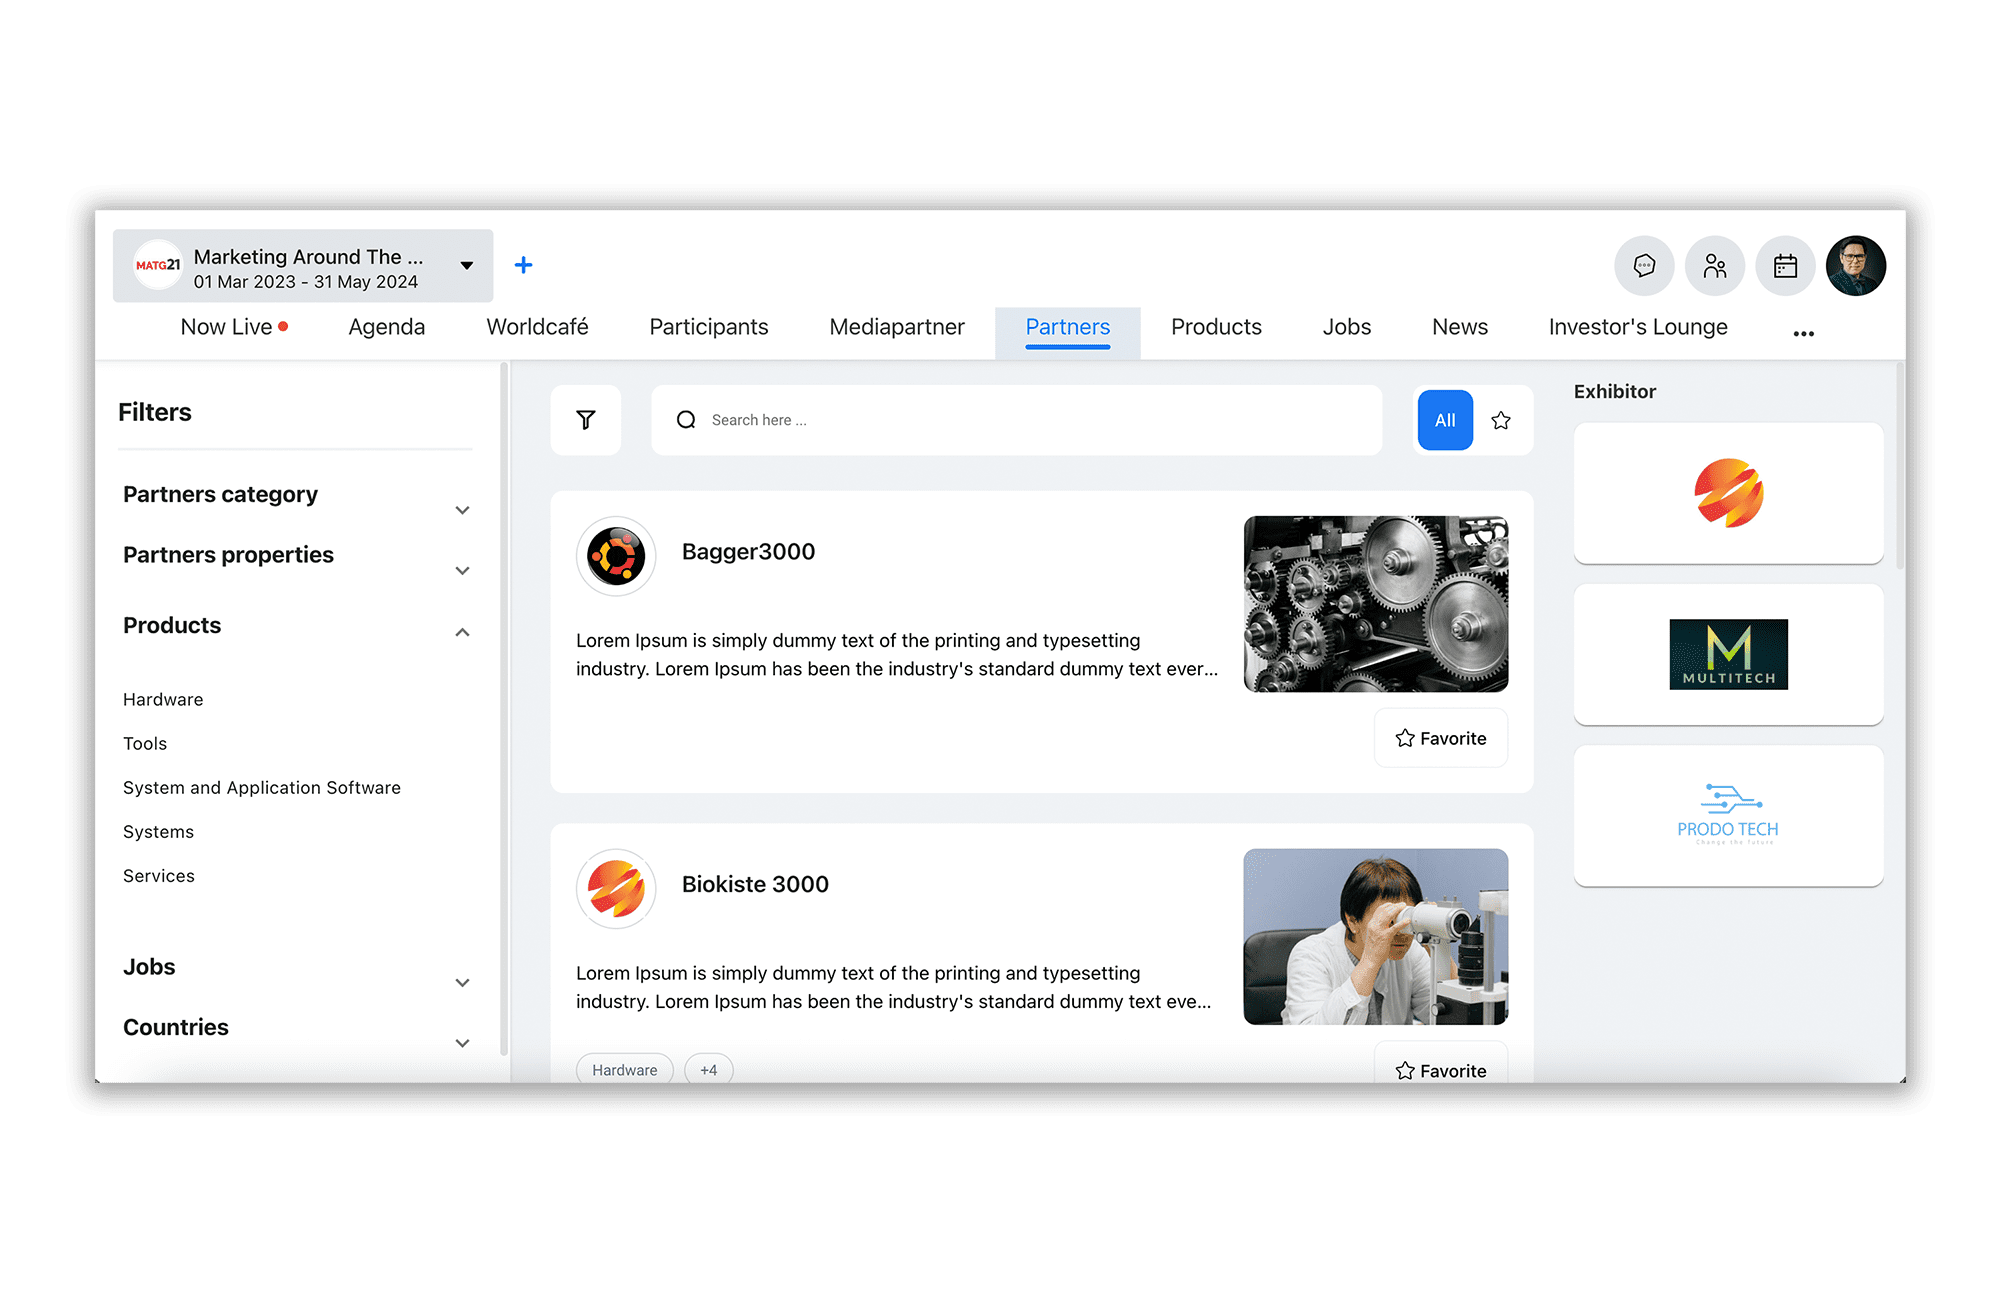Show favorites only with star toggle
The image size is (2000, 1293).
tap(1501, 420)
